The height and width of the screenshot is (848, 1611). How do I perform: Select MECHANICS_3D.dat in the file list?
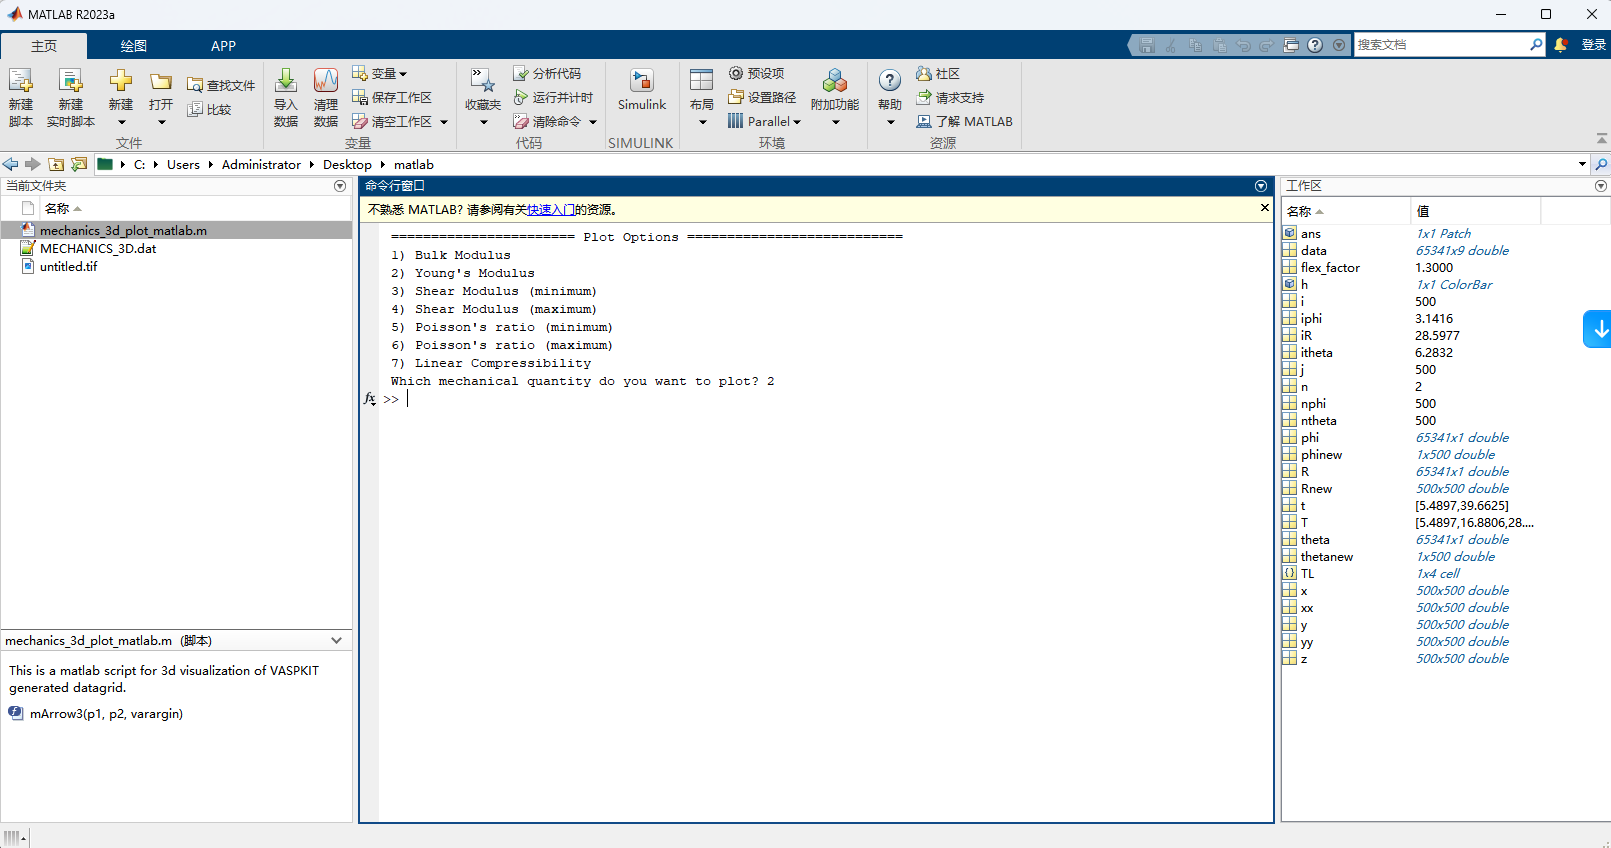[x=98, y=249]
